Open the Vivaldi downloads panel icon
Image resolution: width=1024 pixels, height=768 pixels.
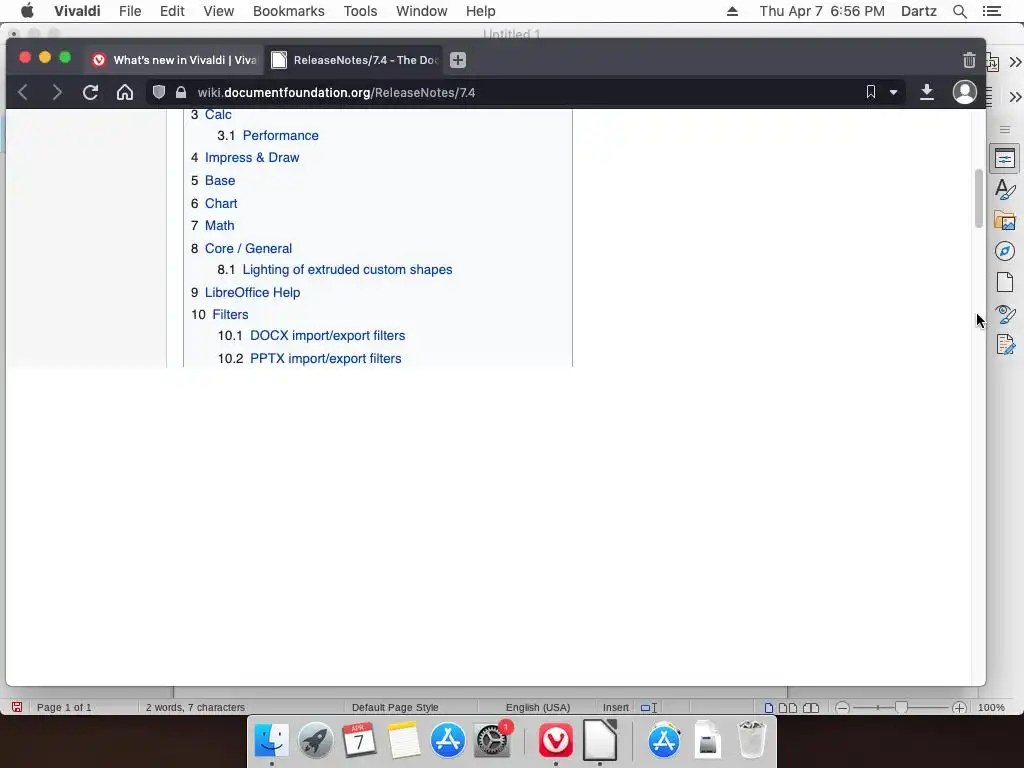pyautogui.click(x=927, y=92)
